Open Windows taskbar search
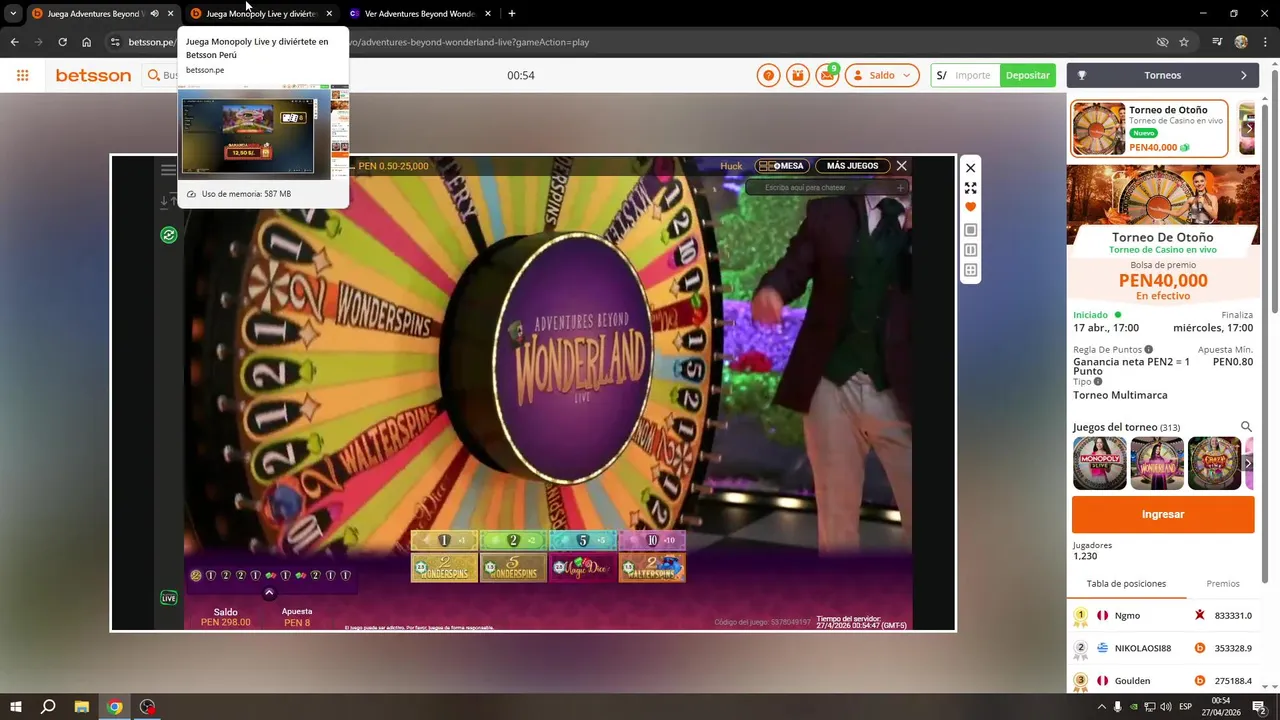Viewport: 1280px width, 720px height. point(48,707)
